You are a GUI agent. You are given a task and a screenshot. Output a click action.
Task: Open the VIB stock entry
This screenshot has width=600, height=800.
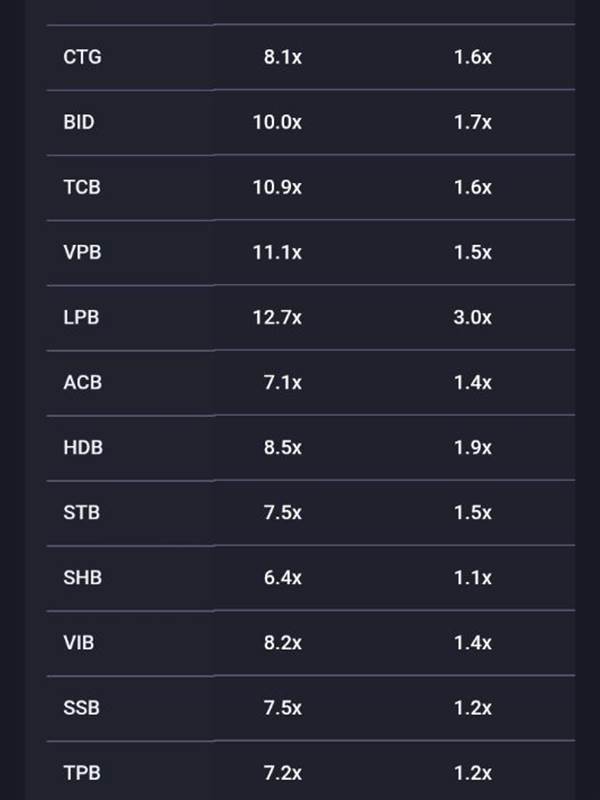(x=79, y=642)
